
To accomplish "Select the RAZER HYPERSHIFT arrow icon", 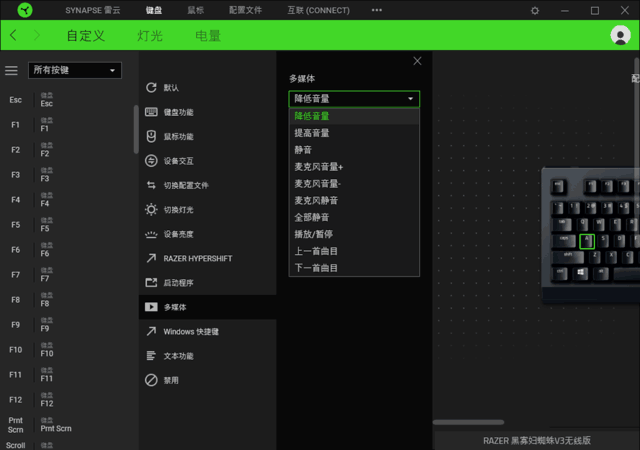I will coord(151,258).
